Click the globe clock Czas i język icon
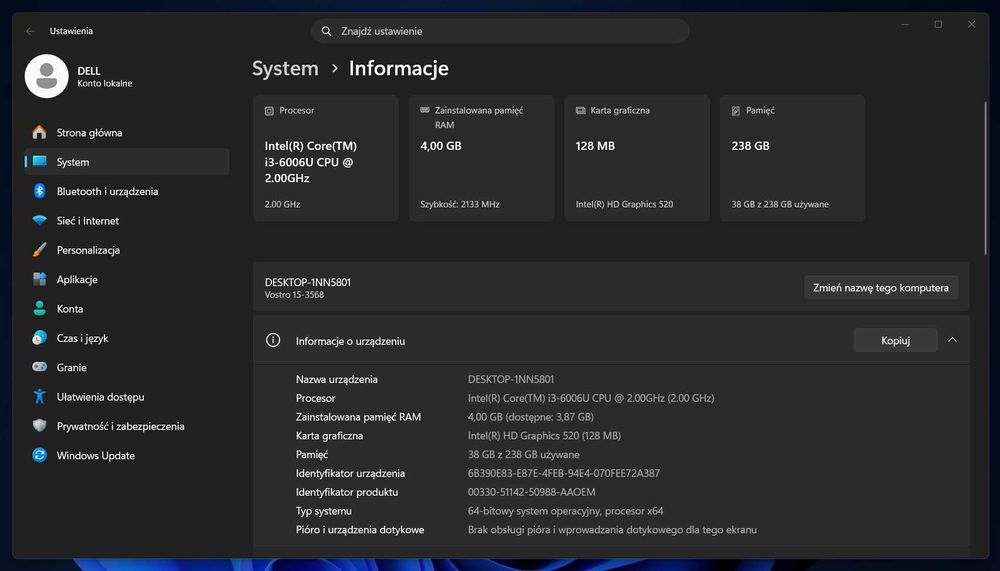The image size is (1000, 571). [x=40, y=337]
